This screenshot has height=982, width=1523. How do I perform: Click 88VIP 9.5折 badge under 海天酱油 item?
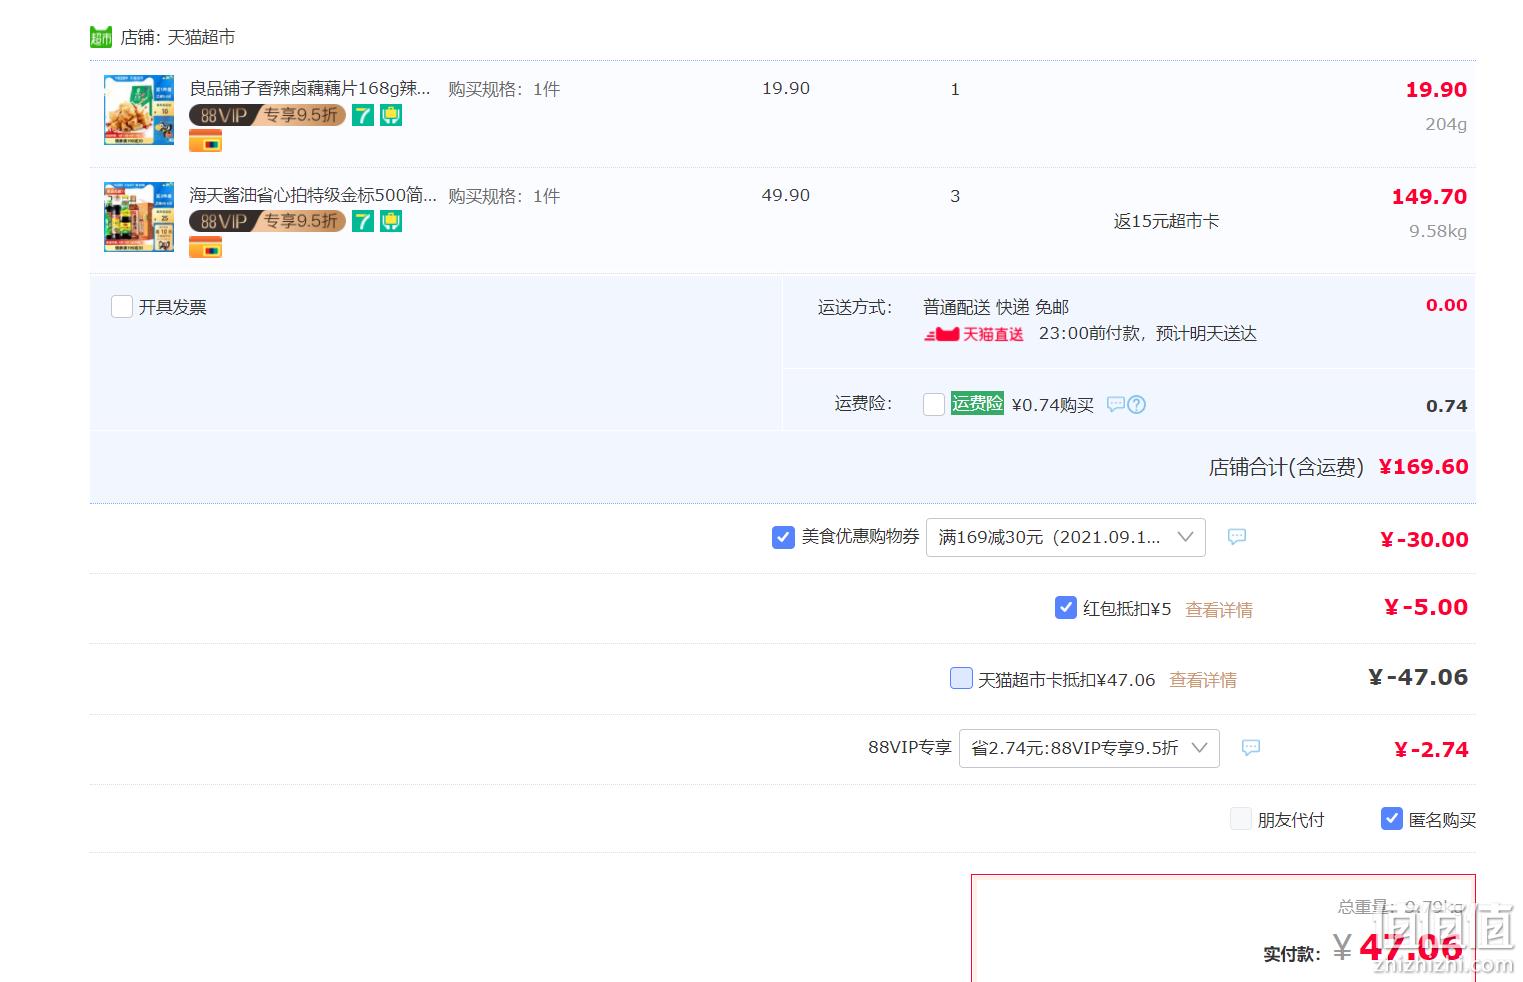coord(267,221)
